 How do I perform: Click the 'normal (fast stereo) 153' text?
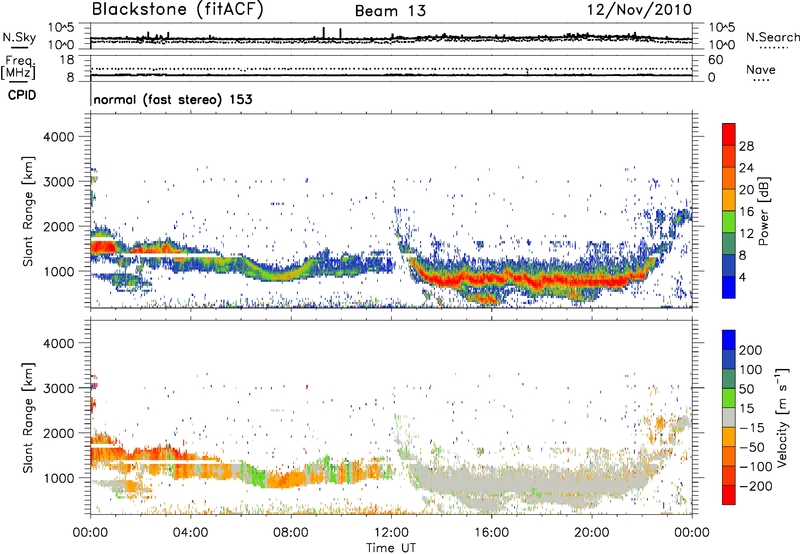[x=173, y=99]
